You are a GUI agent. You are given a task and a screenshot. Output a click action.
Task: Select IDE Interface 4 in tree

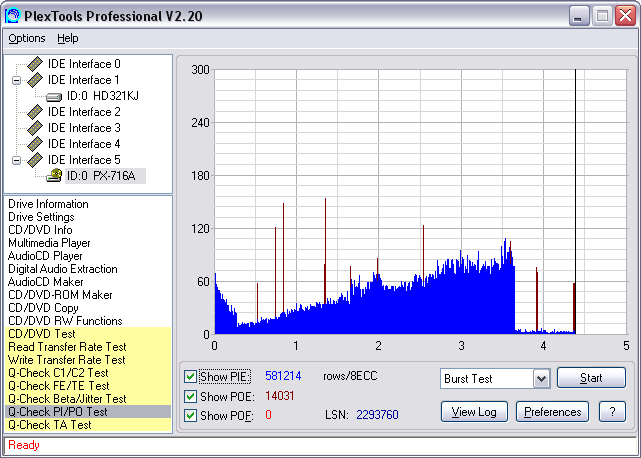click(84, 144)
